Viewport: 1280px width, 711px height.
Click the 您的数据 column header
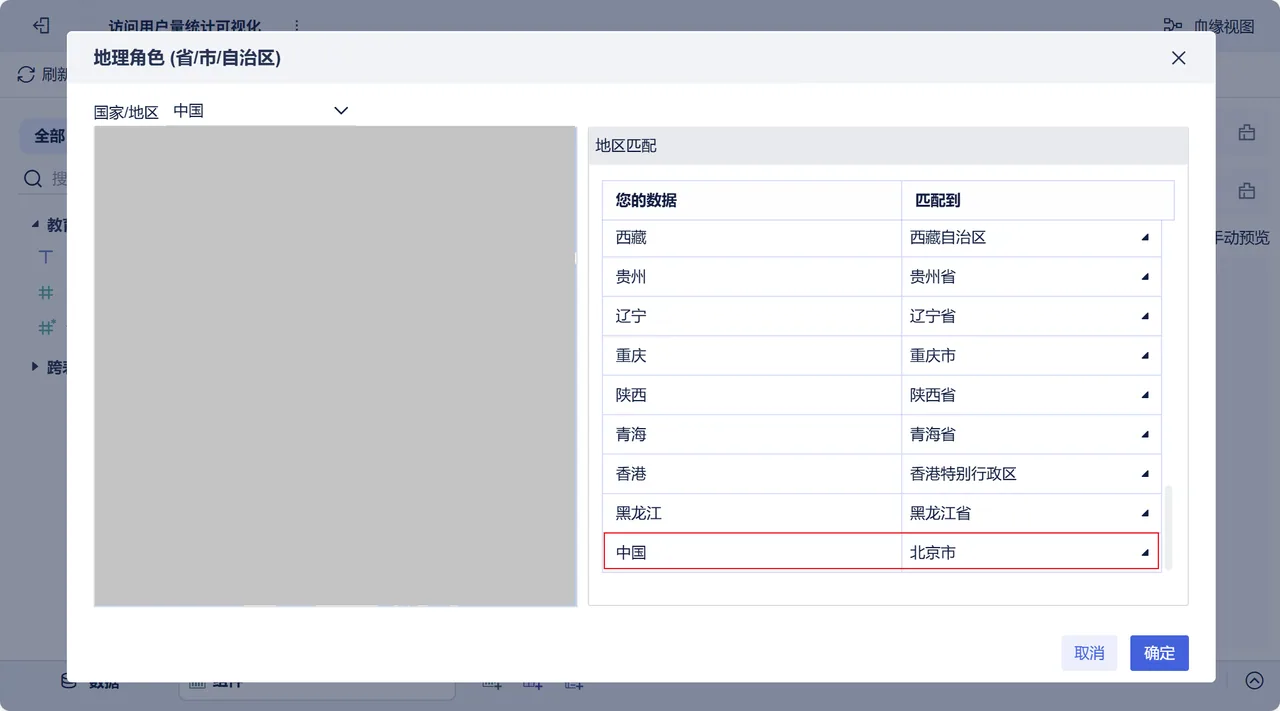click(x=752, y=200)
